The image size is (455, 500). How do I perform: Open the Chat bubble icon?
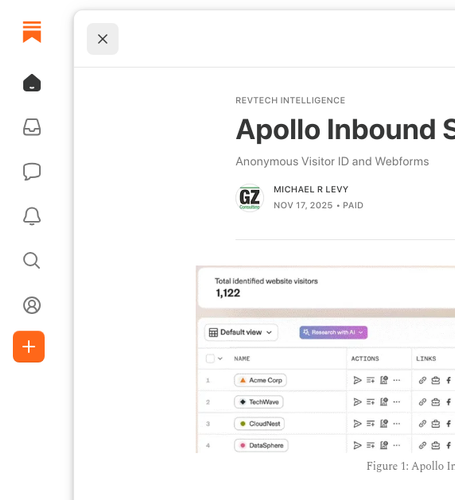tap(32, 172)
